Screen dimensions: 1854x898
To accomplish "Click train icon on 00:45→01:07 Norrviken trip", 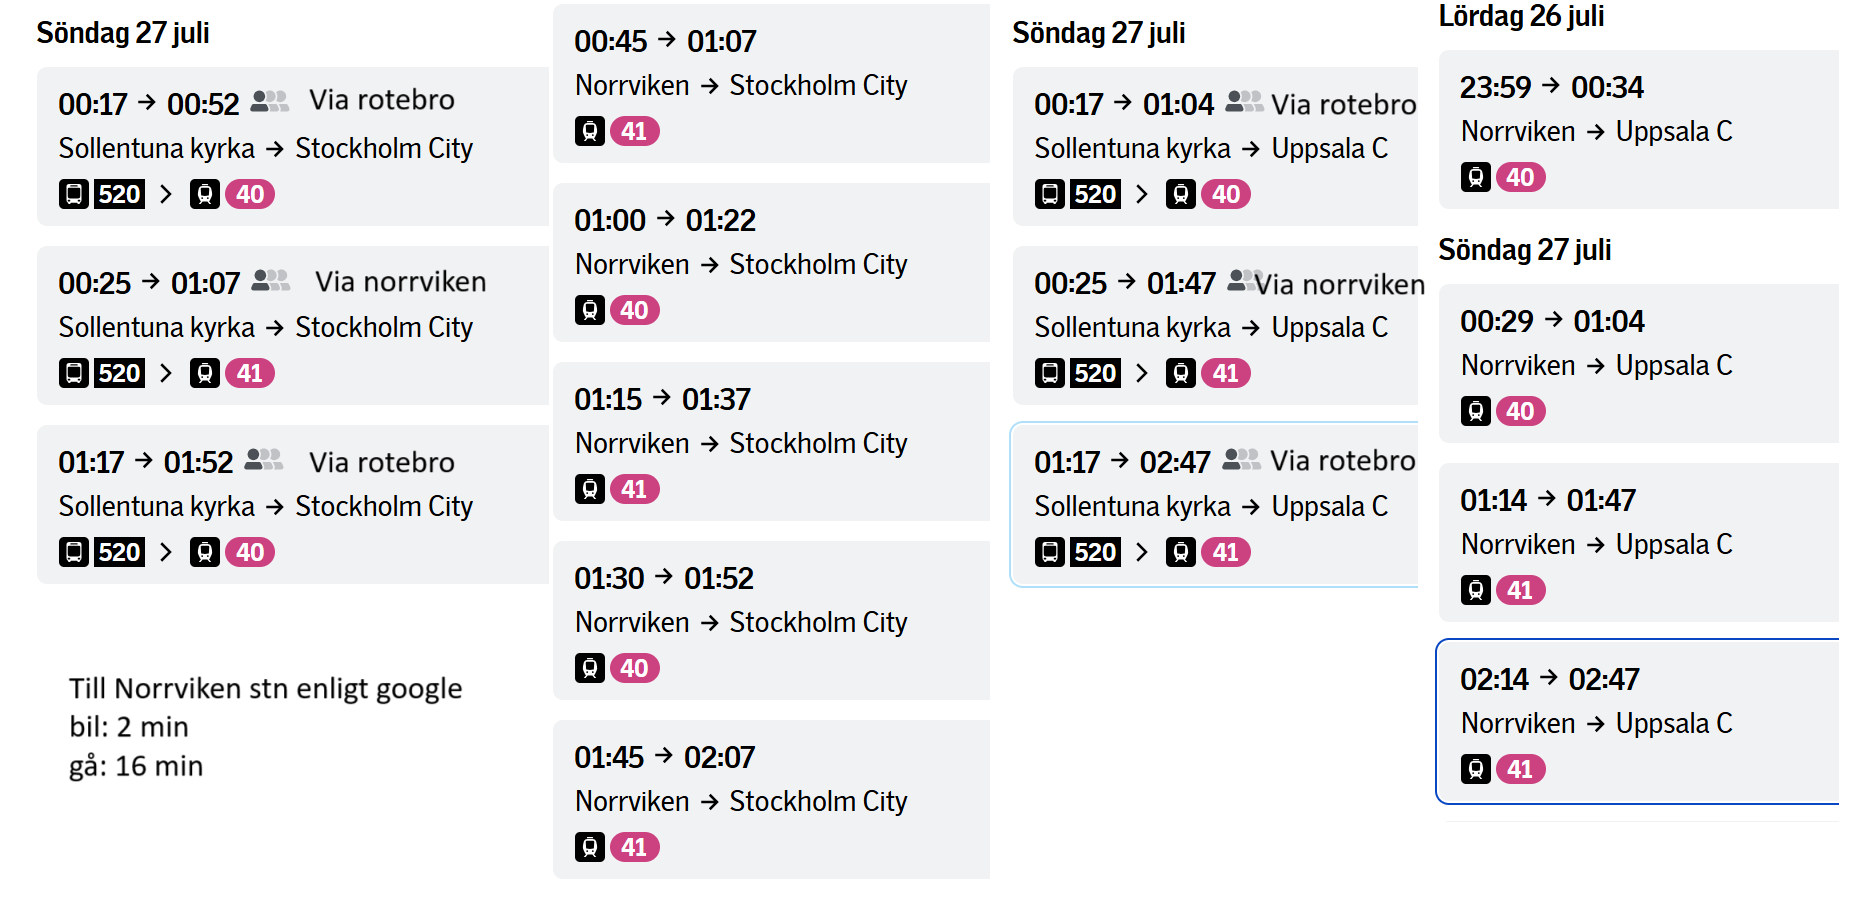I will tap(590, 131).
